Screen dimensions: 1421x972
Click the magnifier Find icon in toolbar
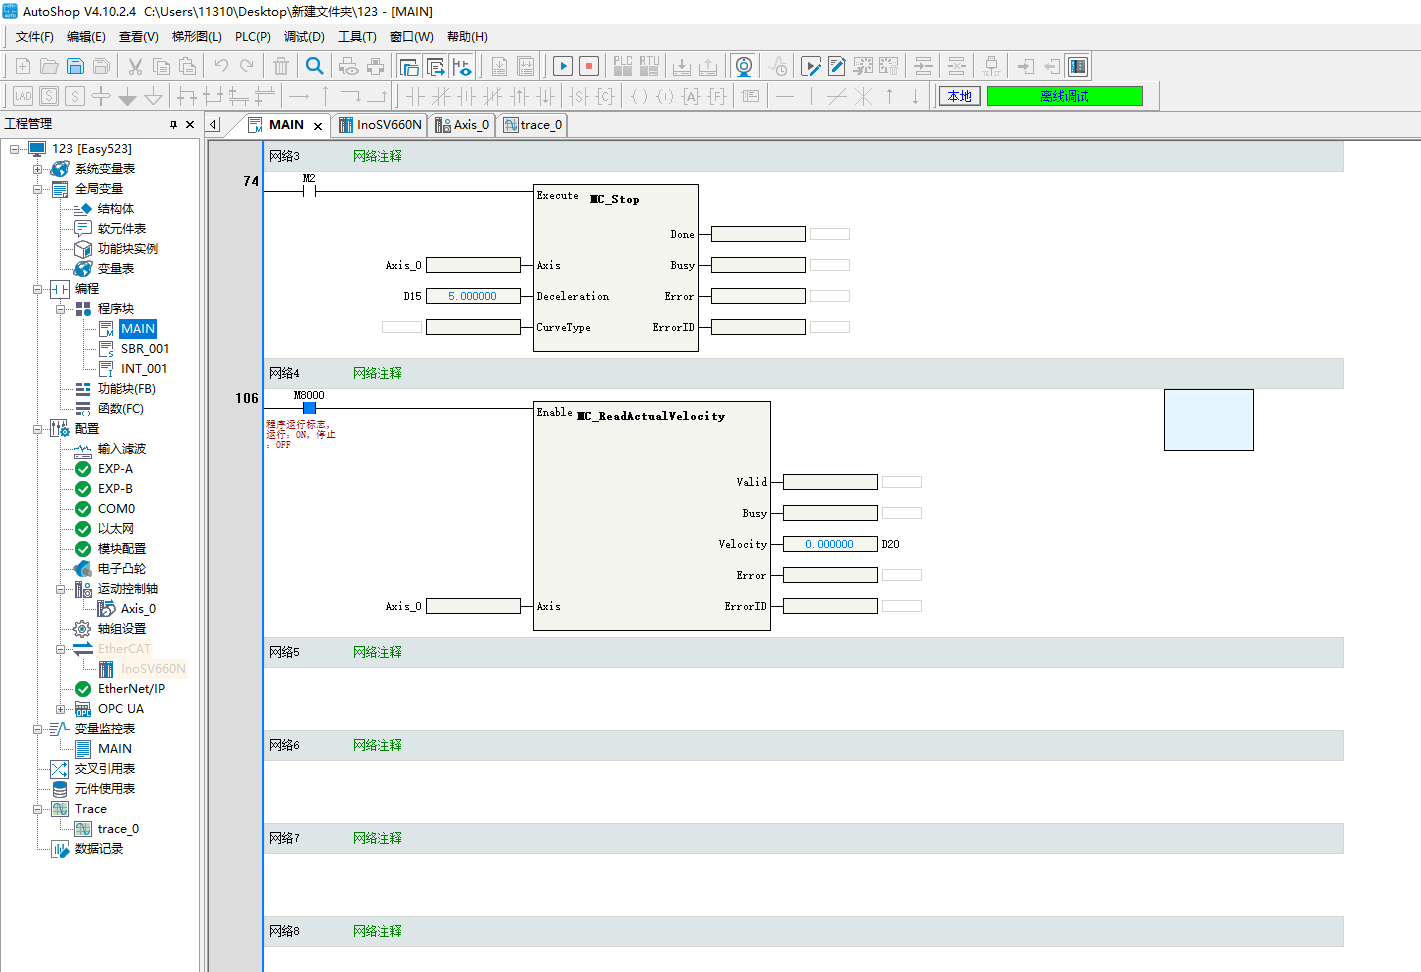coord(315,67)
